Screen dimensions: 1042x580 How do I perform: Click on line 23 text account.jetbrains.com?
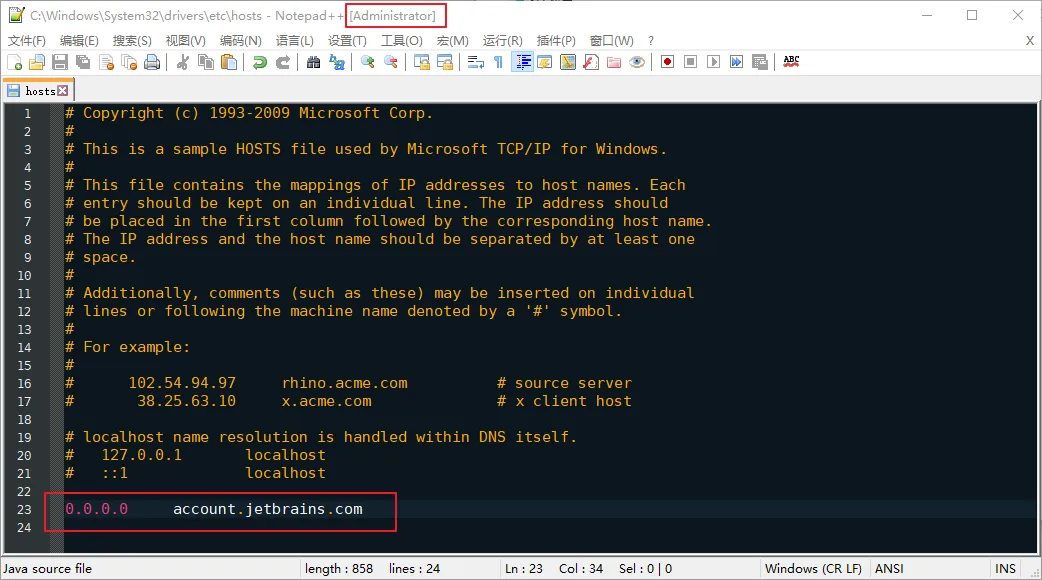tap(267, 509)
